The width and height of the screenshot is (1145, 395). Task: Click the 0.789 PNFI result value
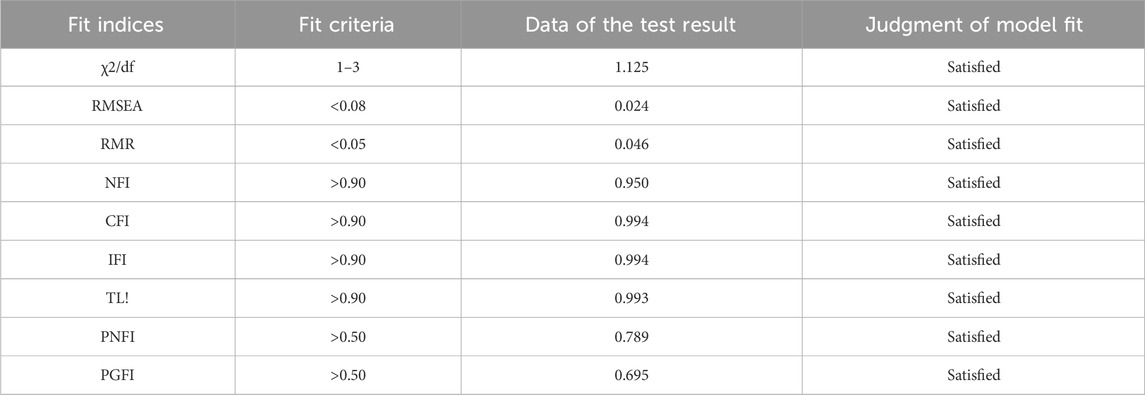coord(632,337)
